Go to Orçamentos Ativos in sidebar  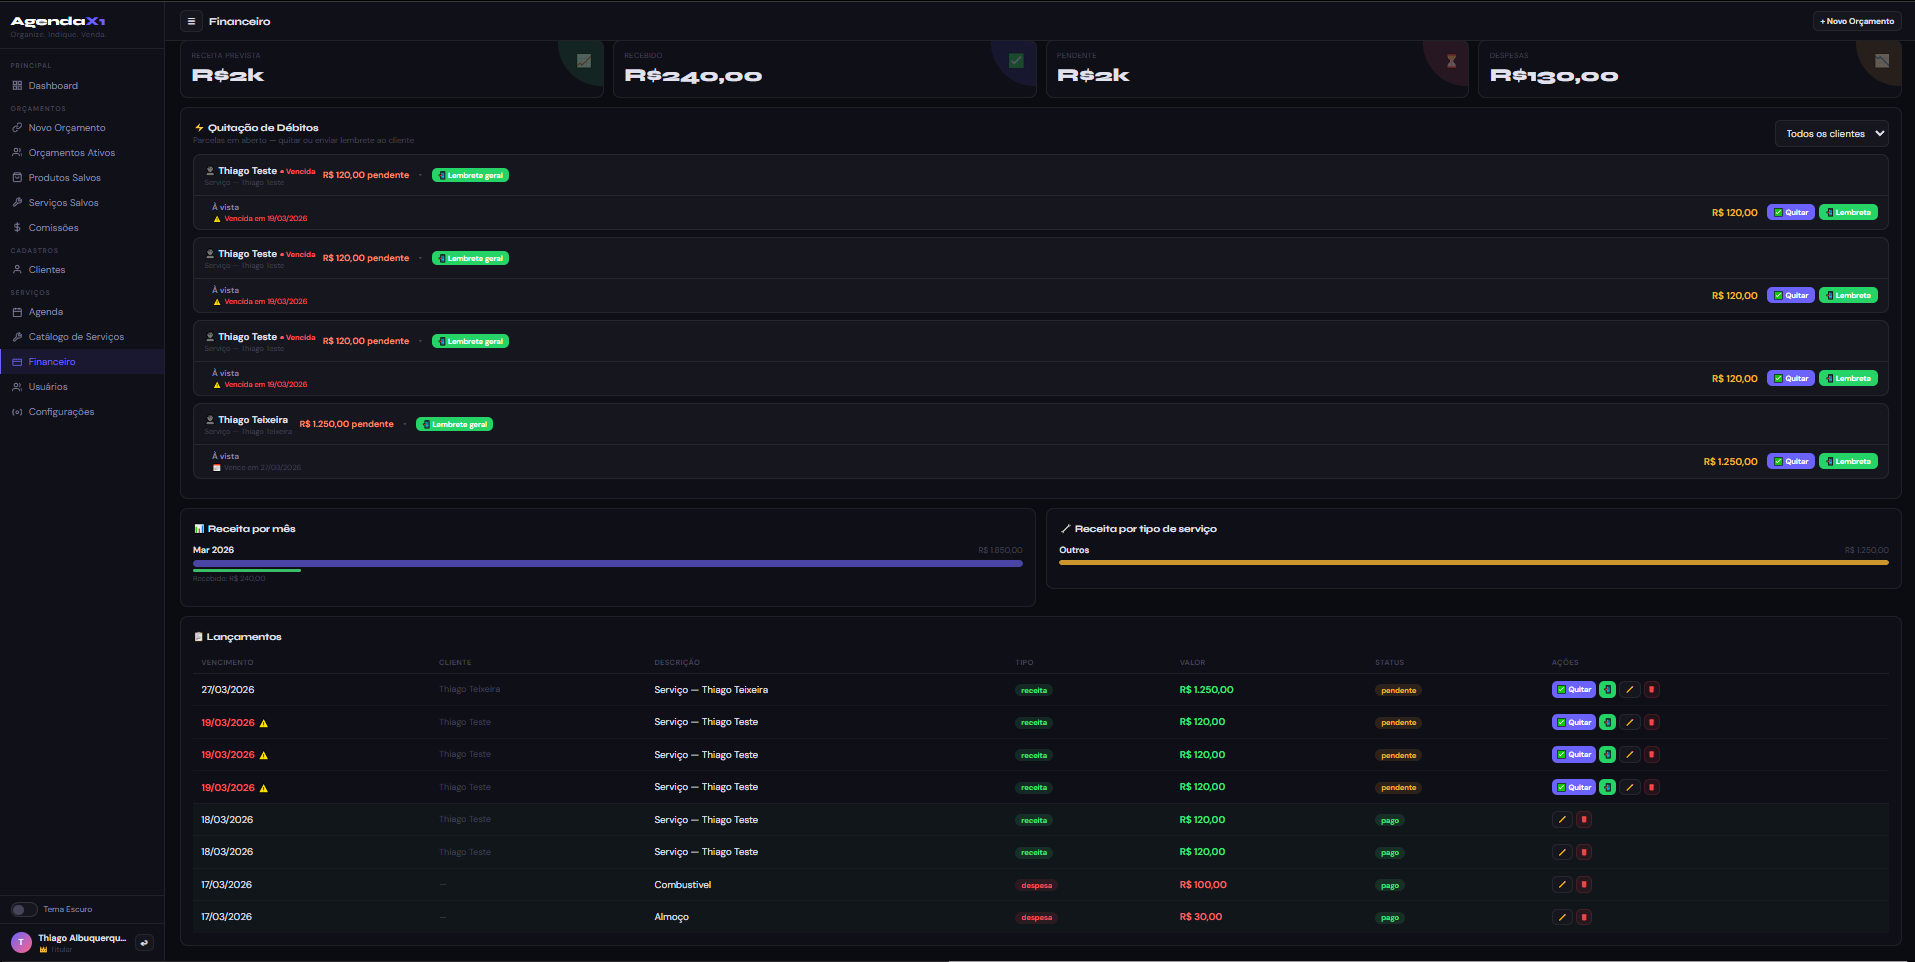[x=71, y=153]
